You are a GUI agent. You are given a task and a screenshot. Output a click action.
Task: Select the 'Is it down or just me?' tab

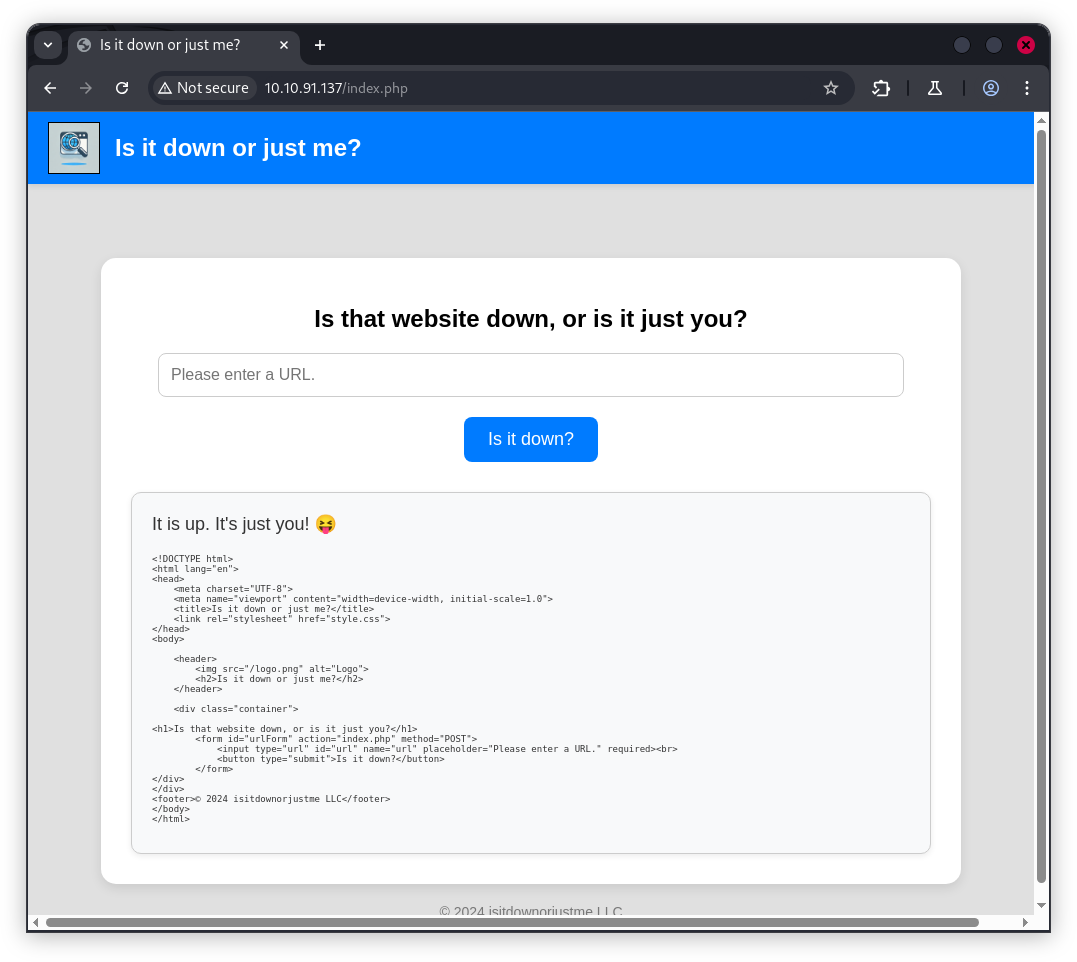(170, 45)
